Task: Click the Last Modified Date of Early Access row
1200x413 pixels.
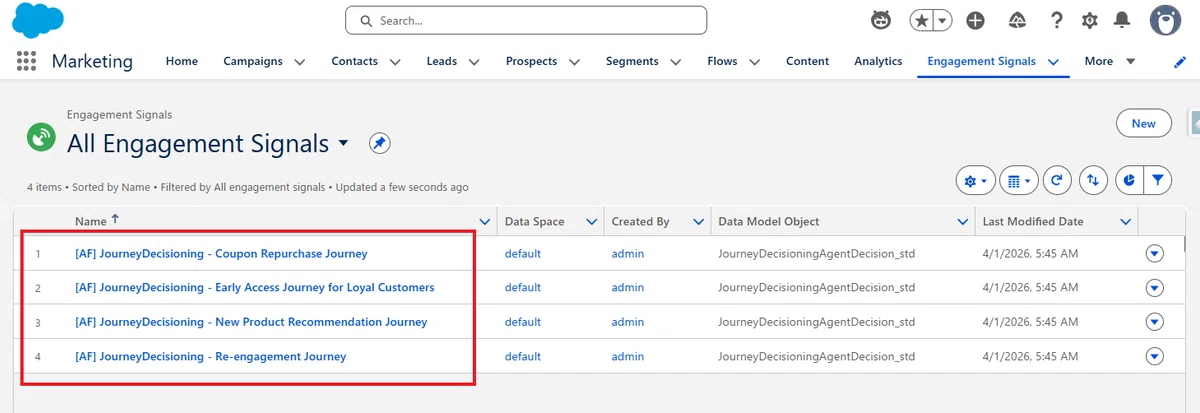Action: [x=1029, y=288]
